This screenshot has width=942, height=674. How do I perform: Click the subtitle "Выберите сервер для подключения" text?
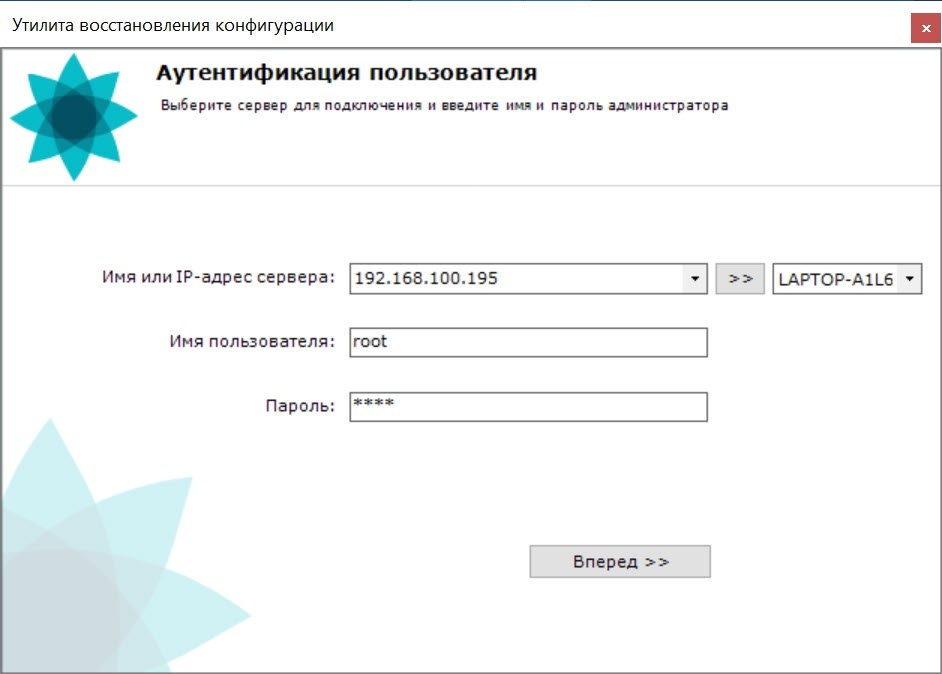443,105
